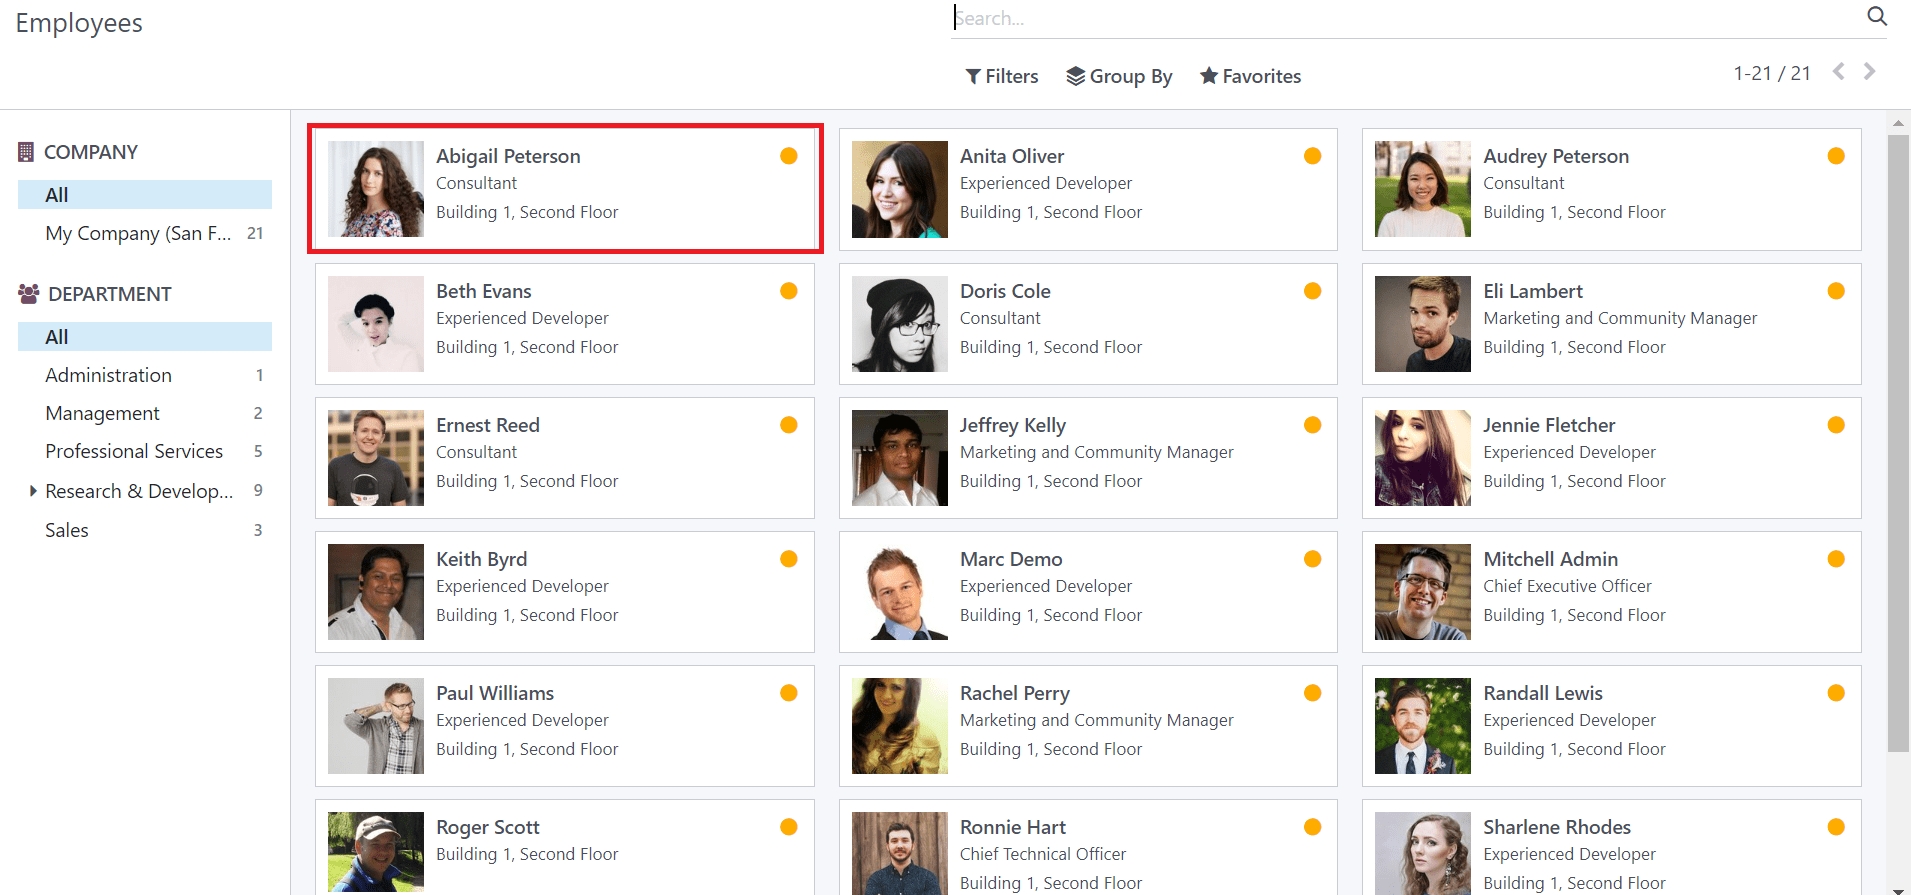Go to previous page arrow
The image size is (1911, 895).
pyautogui.click(x=1838, y=72)
